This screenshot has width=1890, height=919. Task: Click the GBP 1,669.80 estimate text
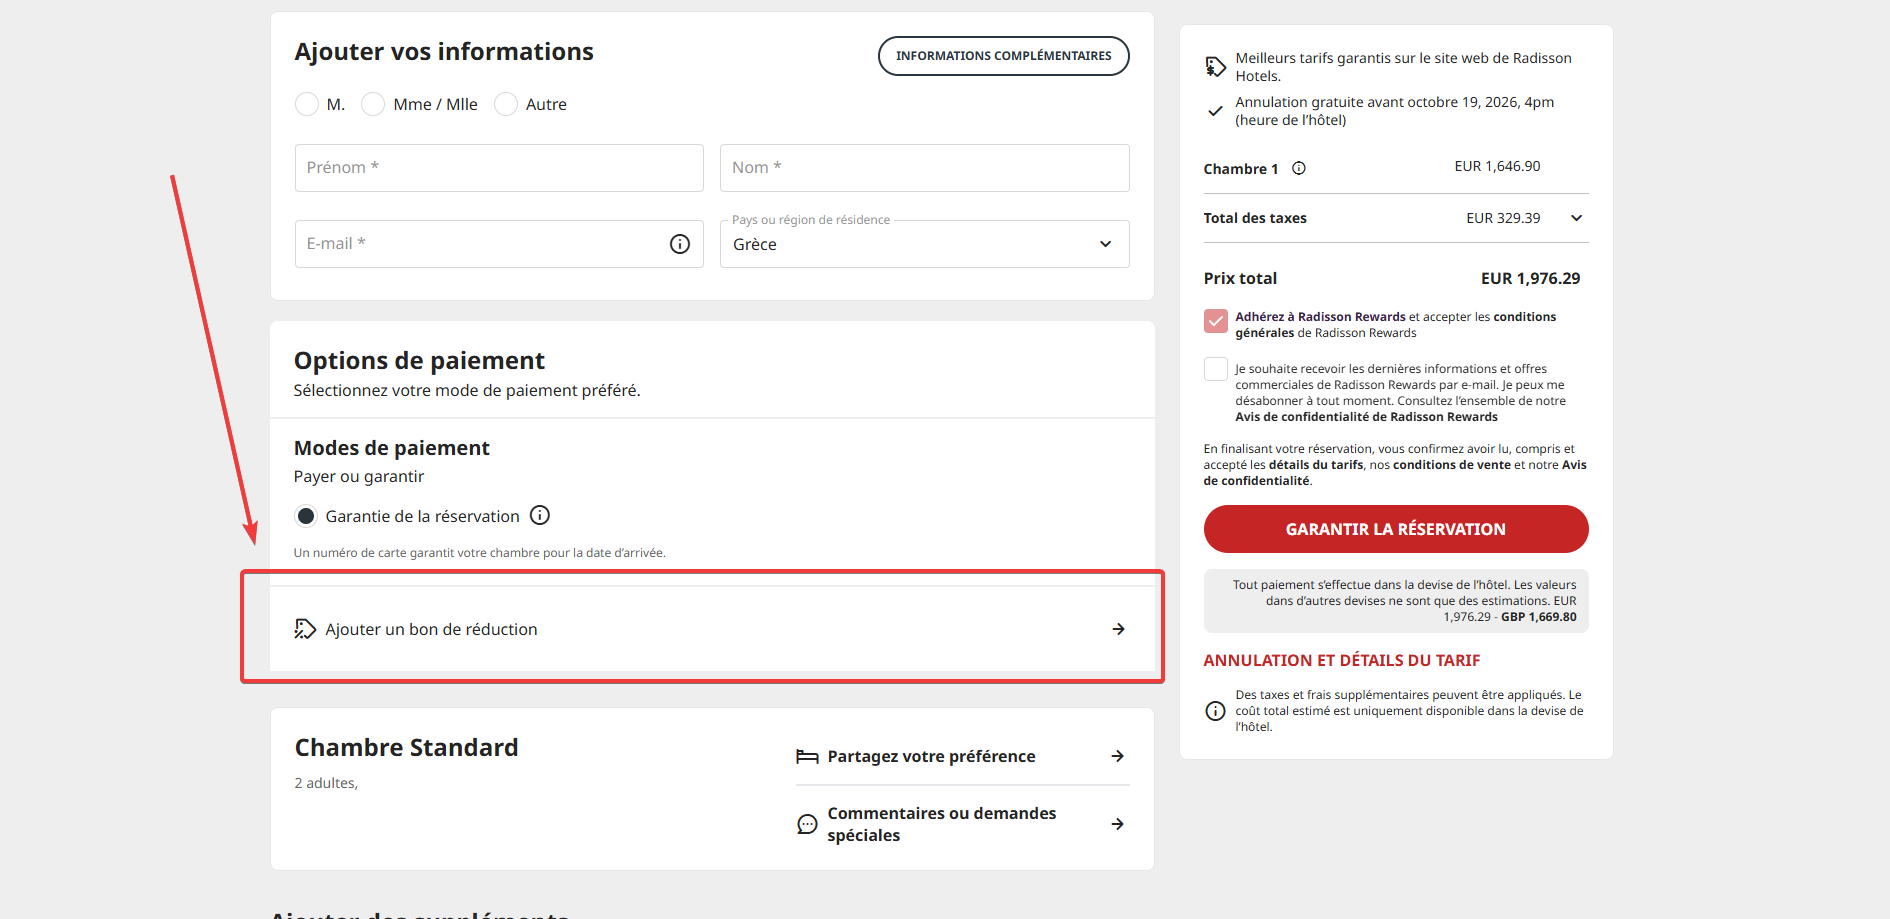(x=1539, y=617)
